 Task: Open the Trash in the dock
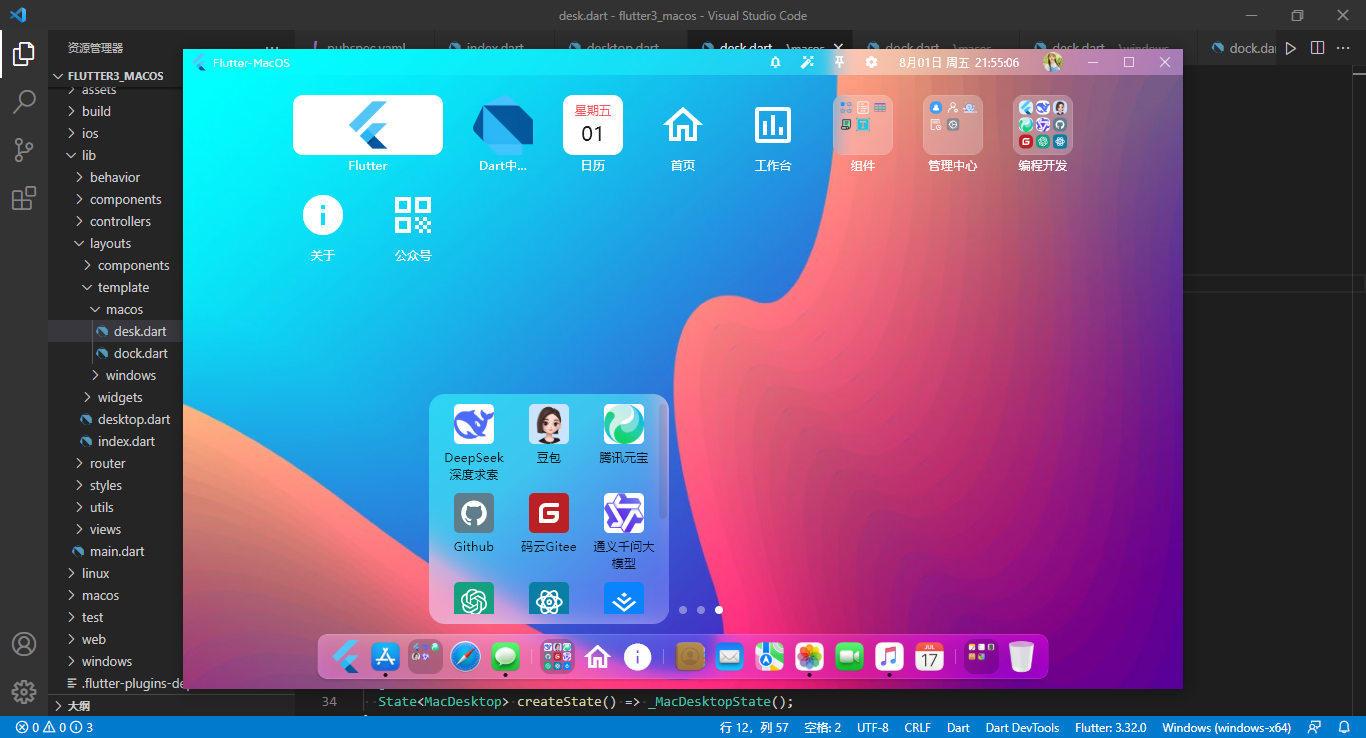pos(1022,656)
